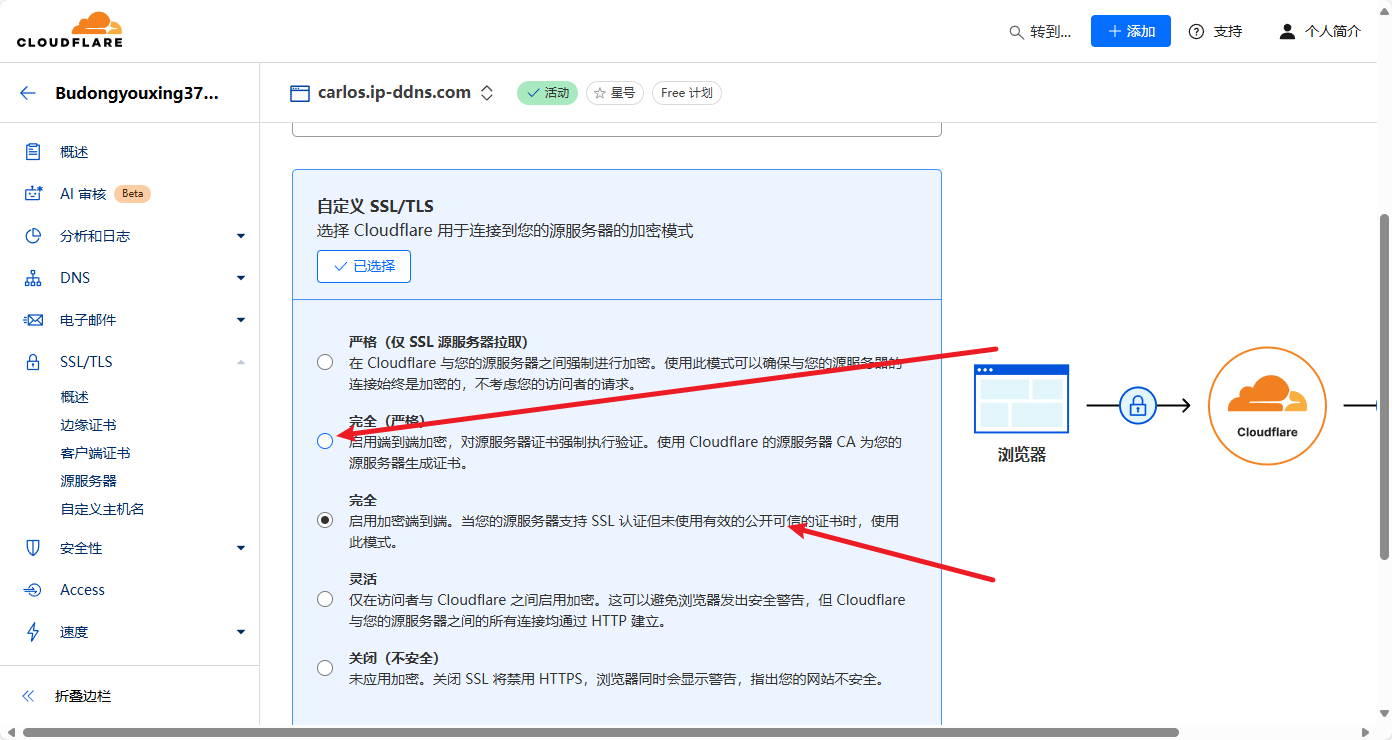1392x740 pixels.
Task: Click the AI audit robot icon
Action: pyautogui.click(x=33, y=194)
